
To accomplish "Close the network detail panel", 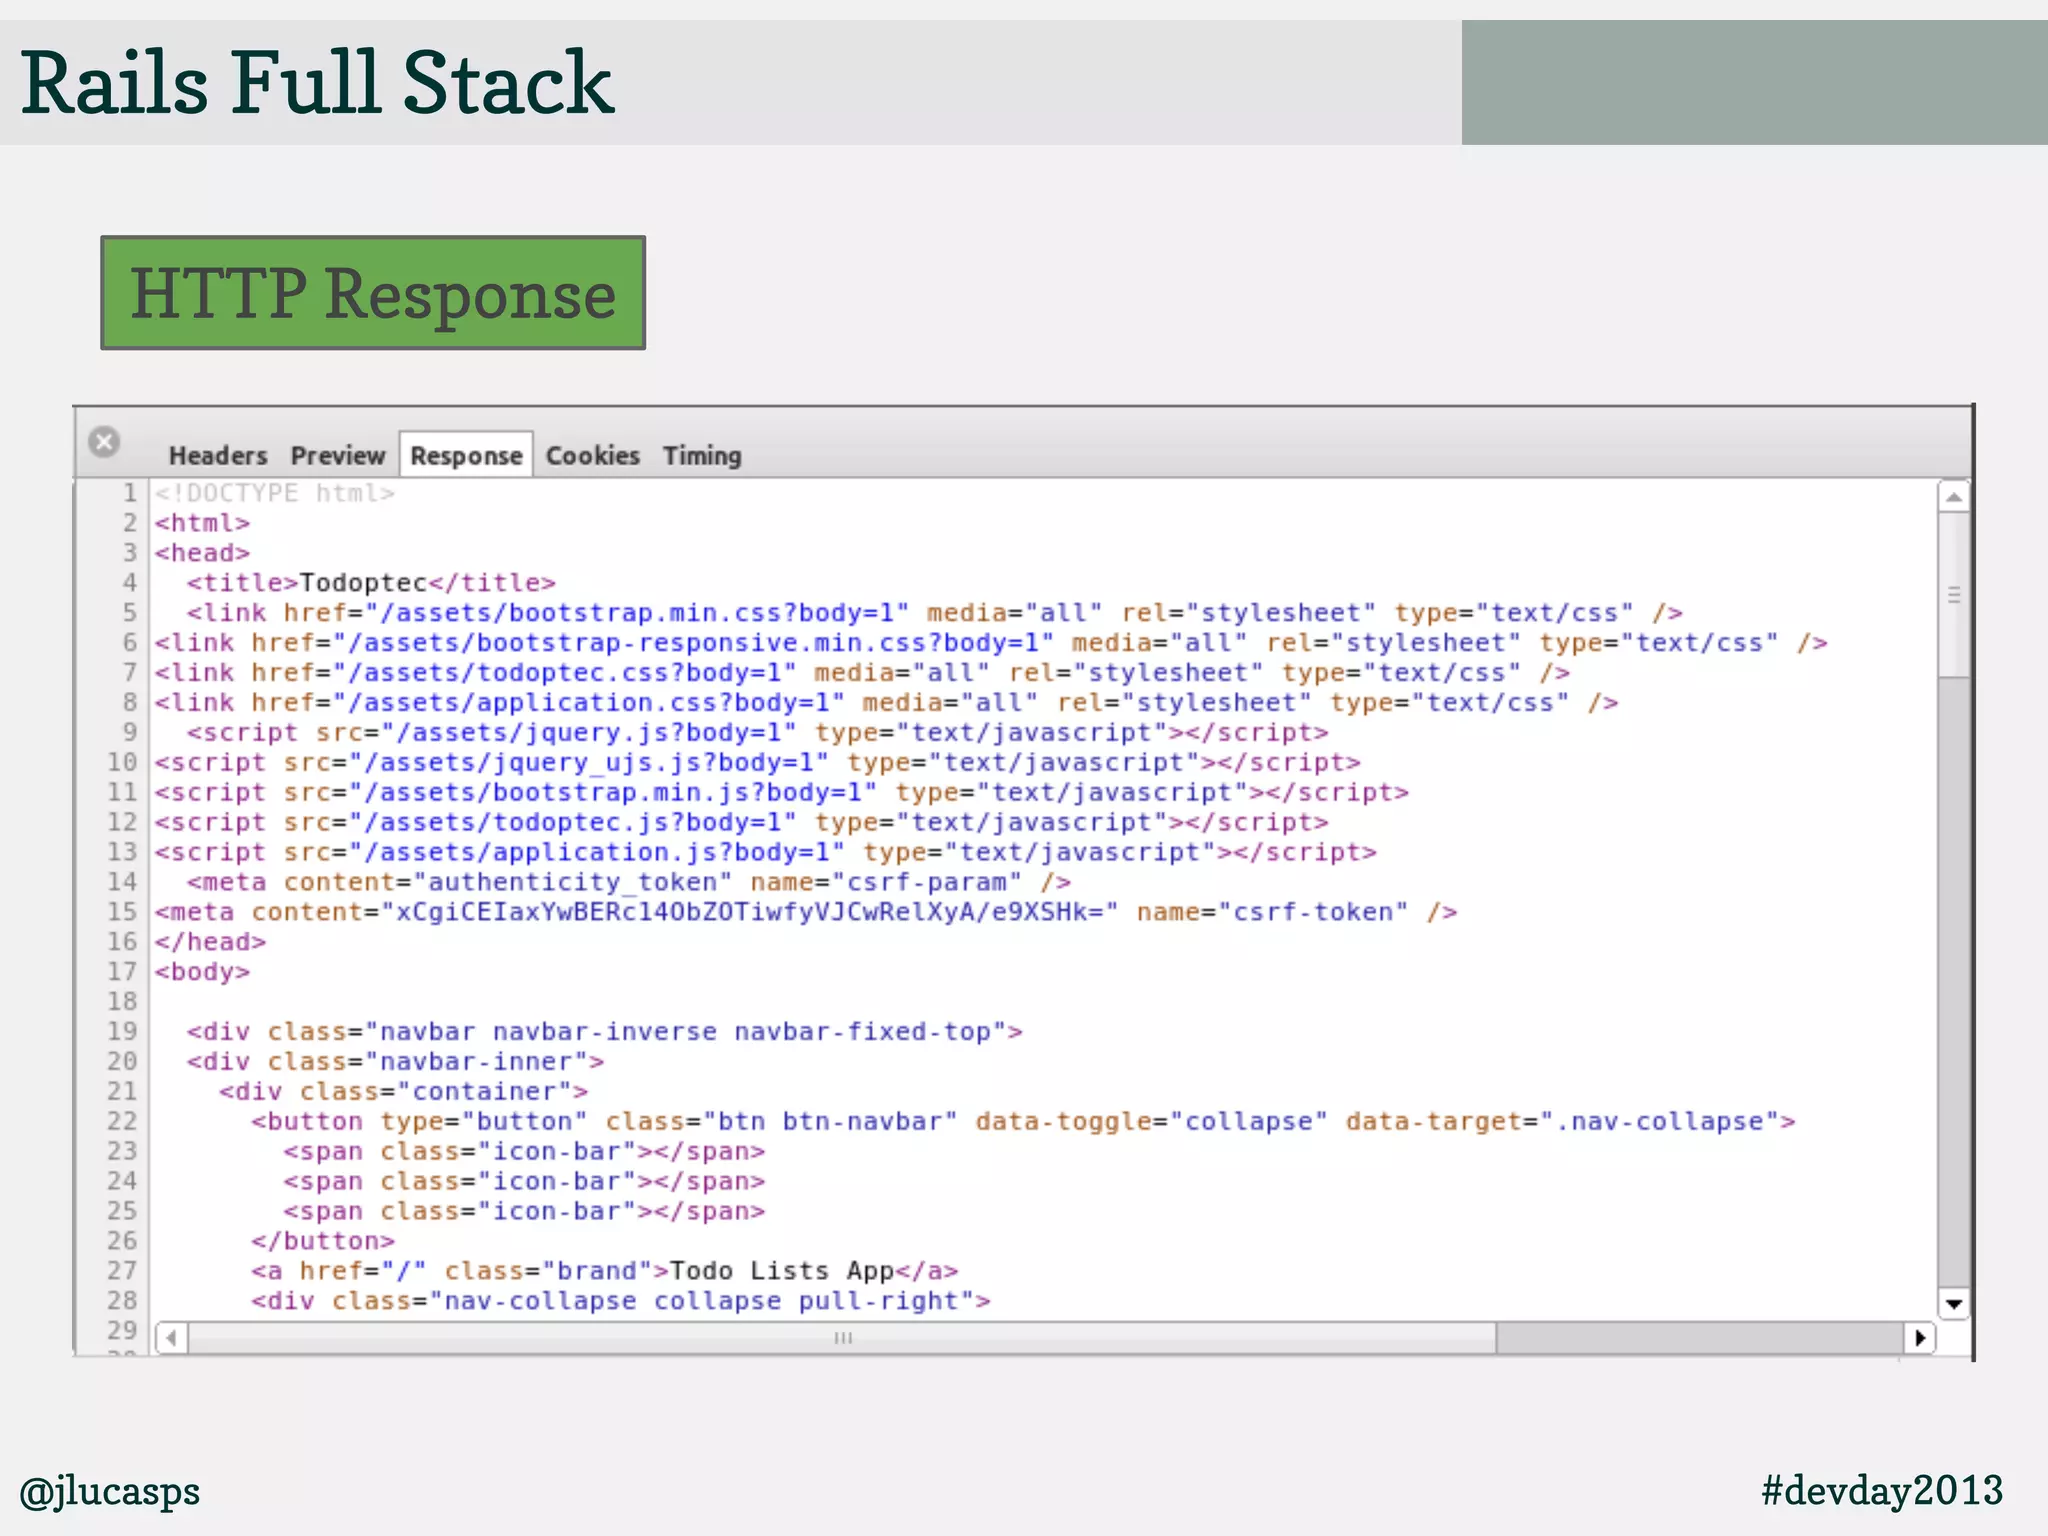I will click(104, 441).
